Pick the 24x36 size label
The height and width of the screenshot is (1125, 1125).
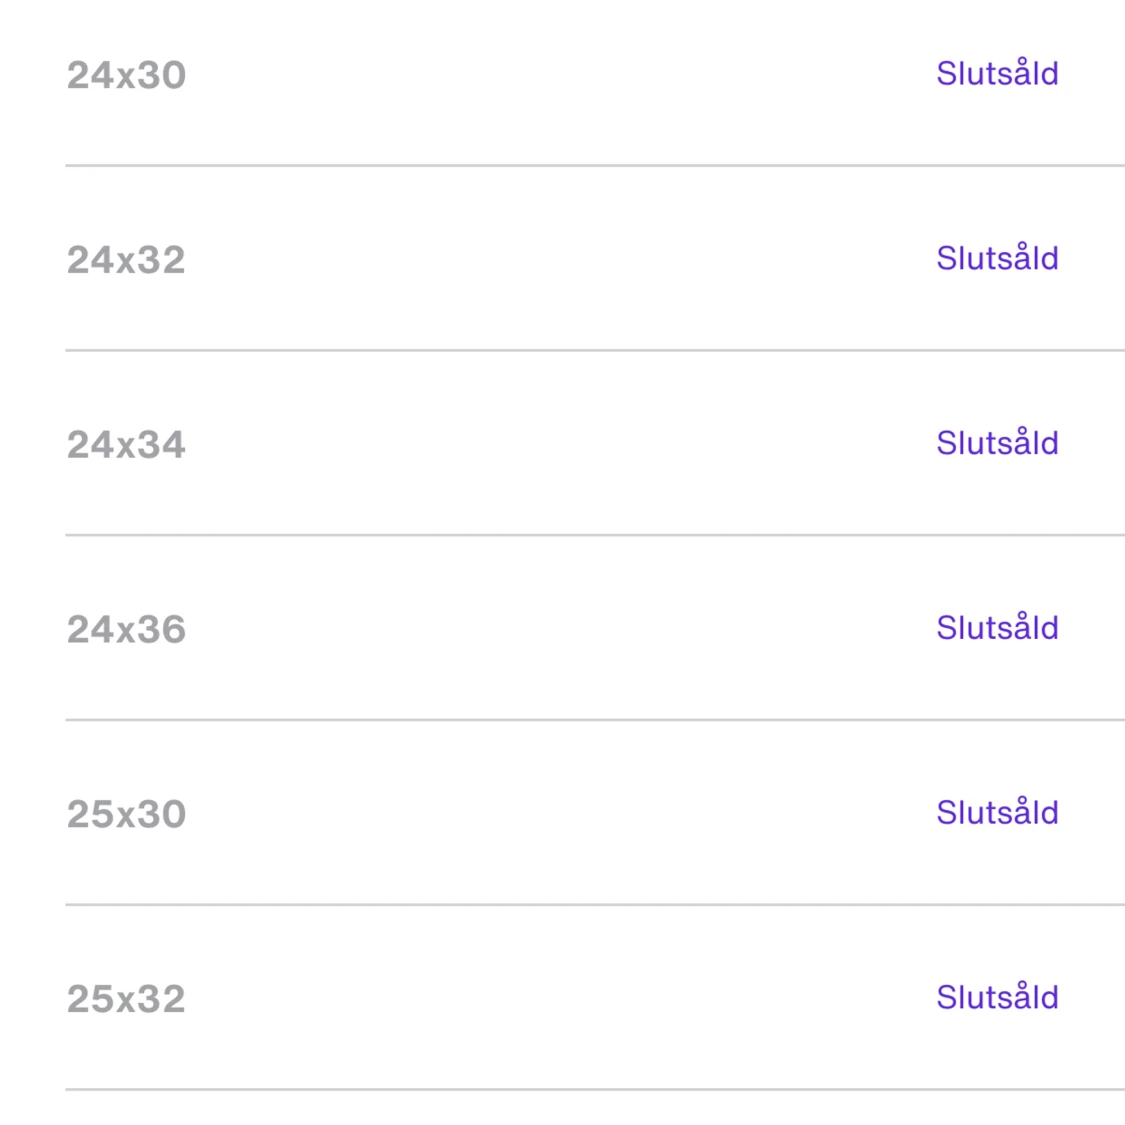pyautogui.click(x=126, y=630)
